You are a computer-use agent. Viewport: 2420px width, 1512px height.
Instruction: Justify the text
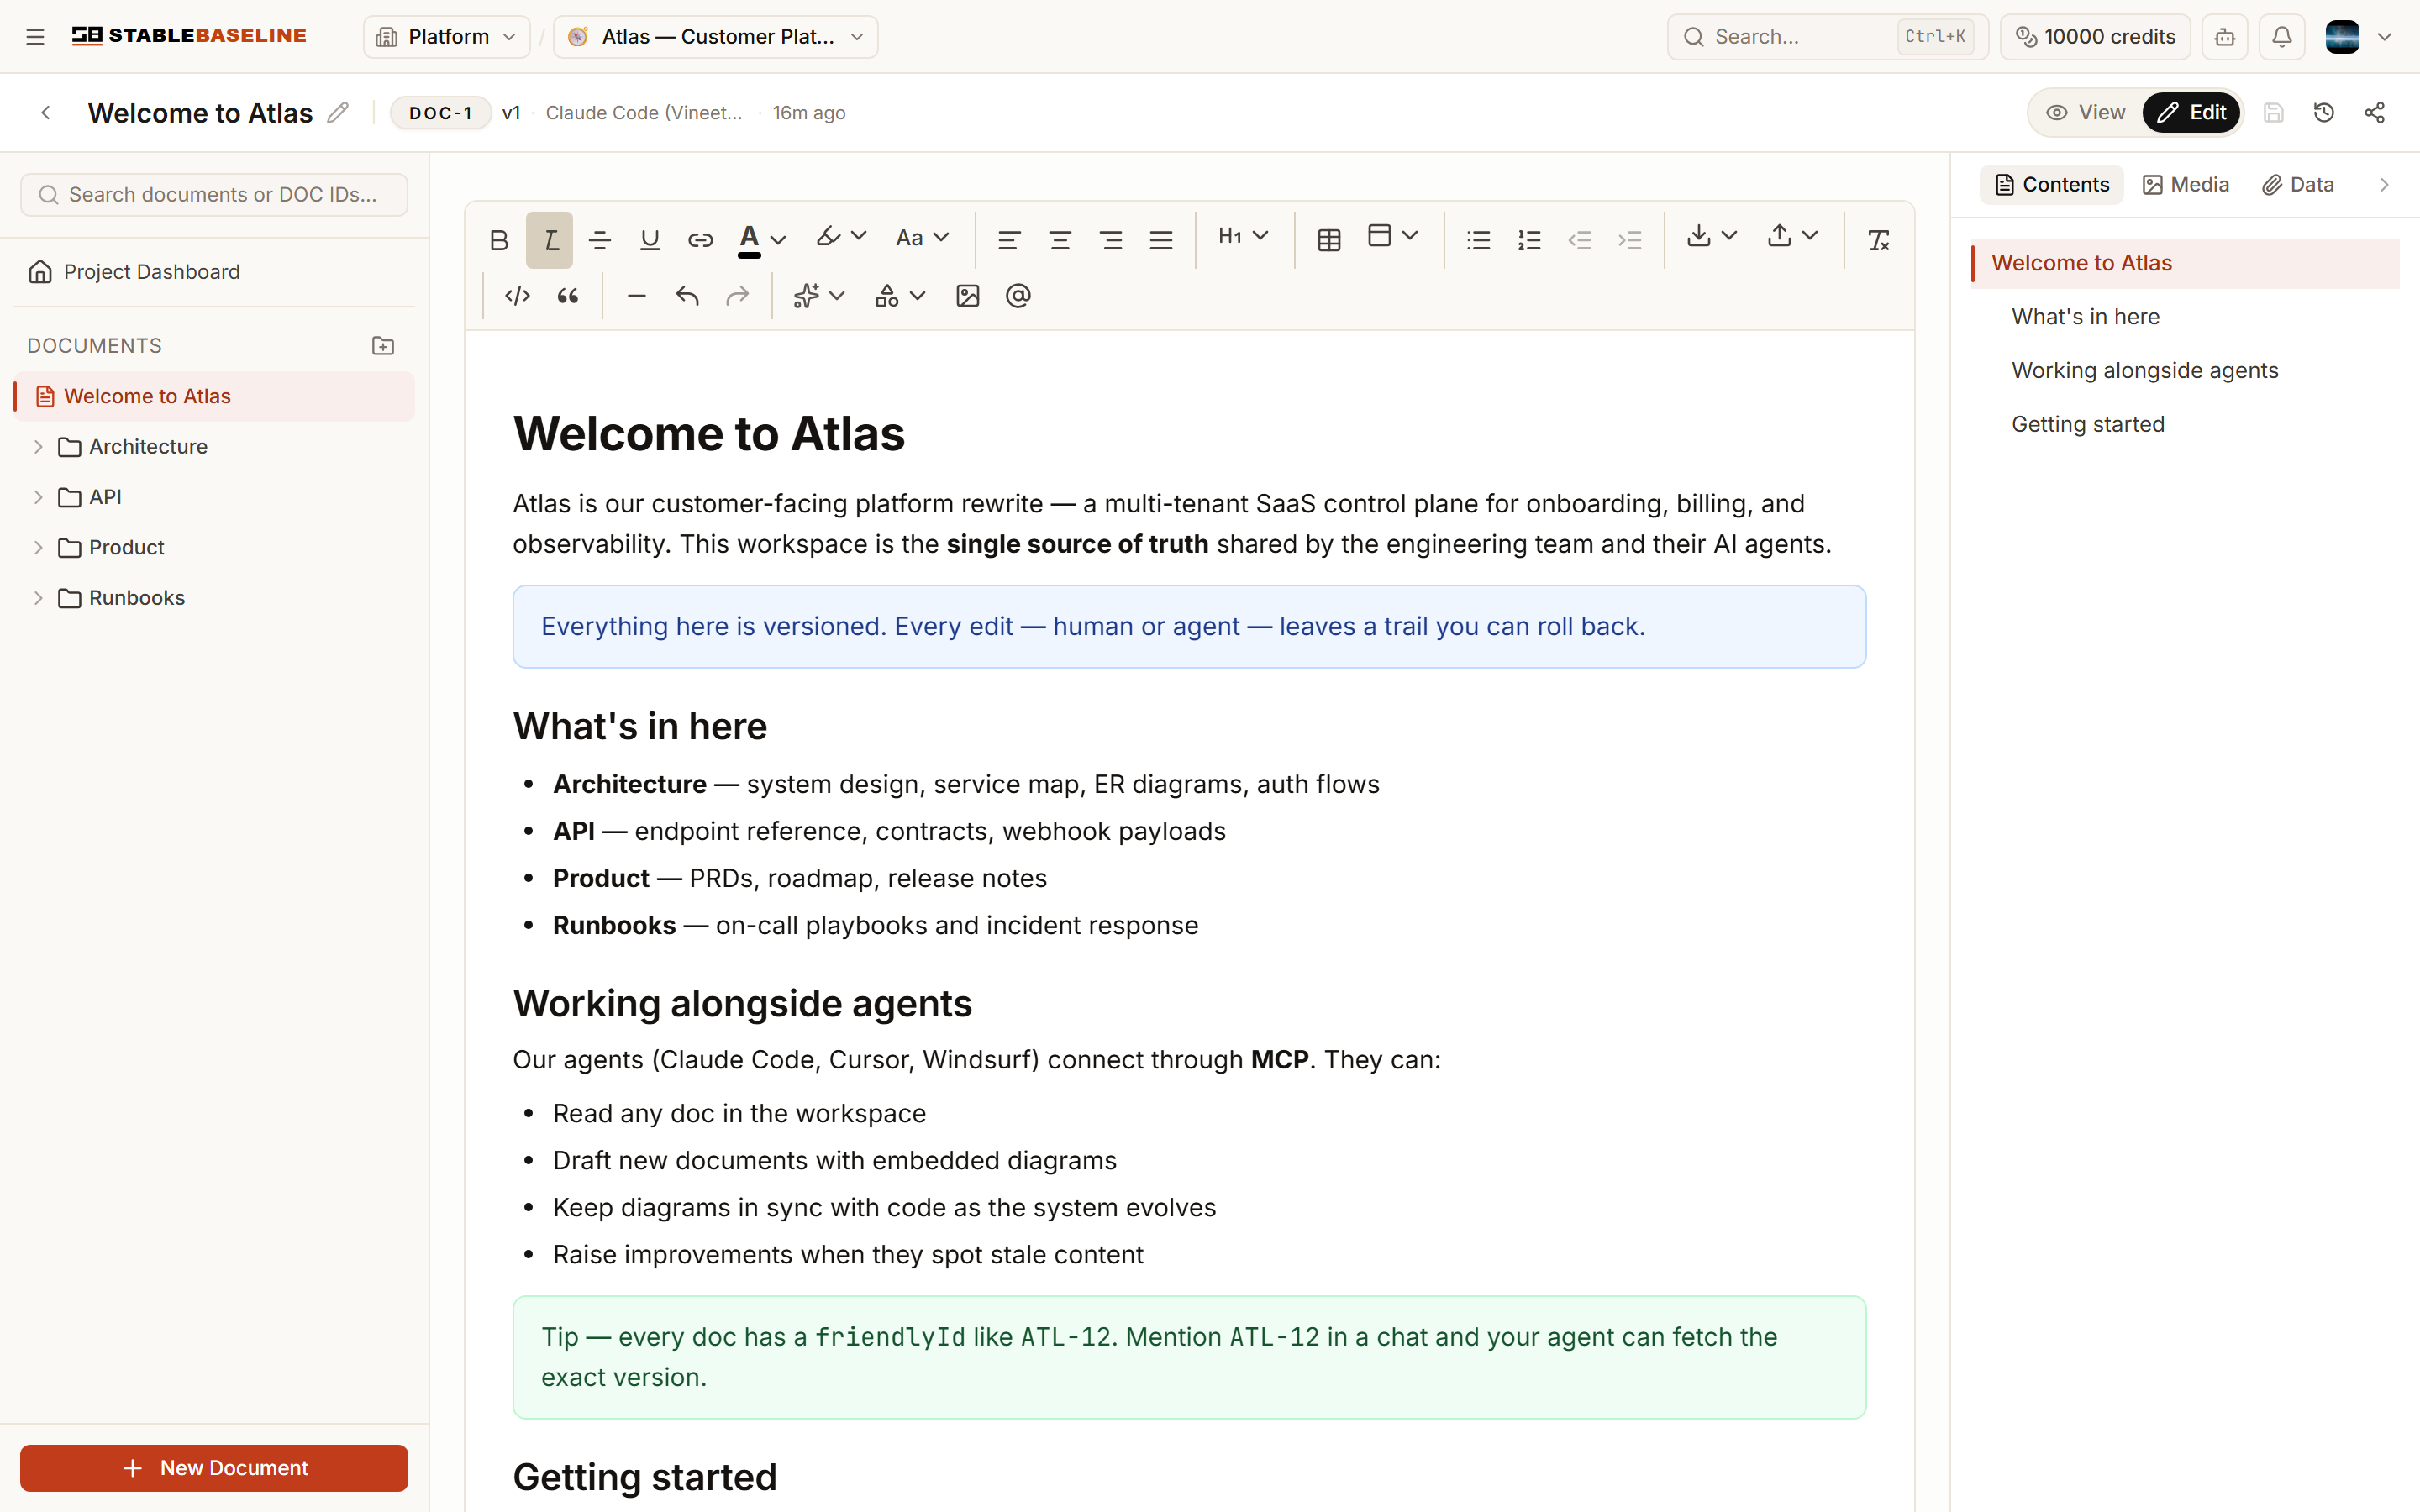[1161, 240]
